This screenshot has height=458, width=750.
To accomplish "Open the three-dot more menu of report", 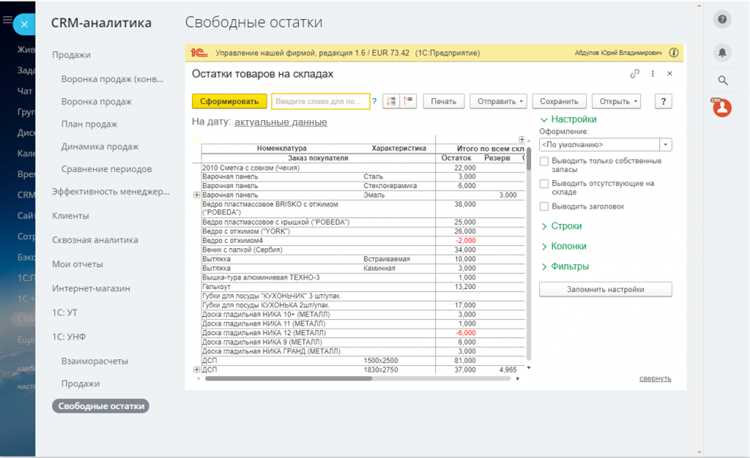I will (652, 74).
